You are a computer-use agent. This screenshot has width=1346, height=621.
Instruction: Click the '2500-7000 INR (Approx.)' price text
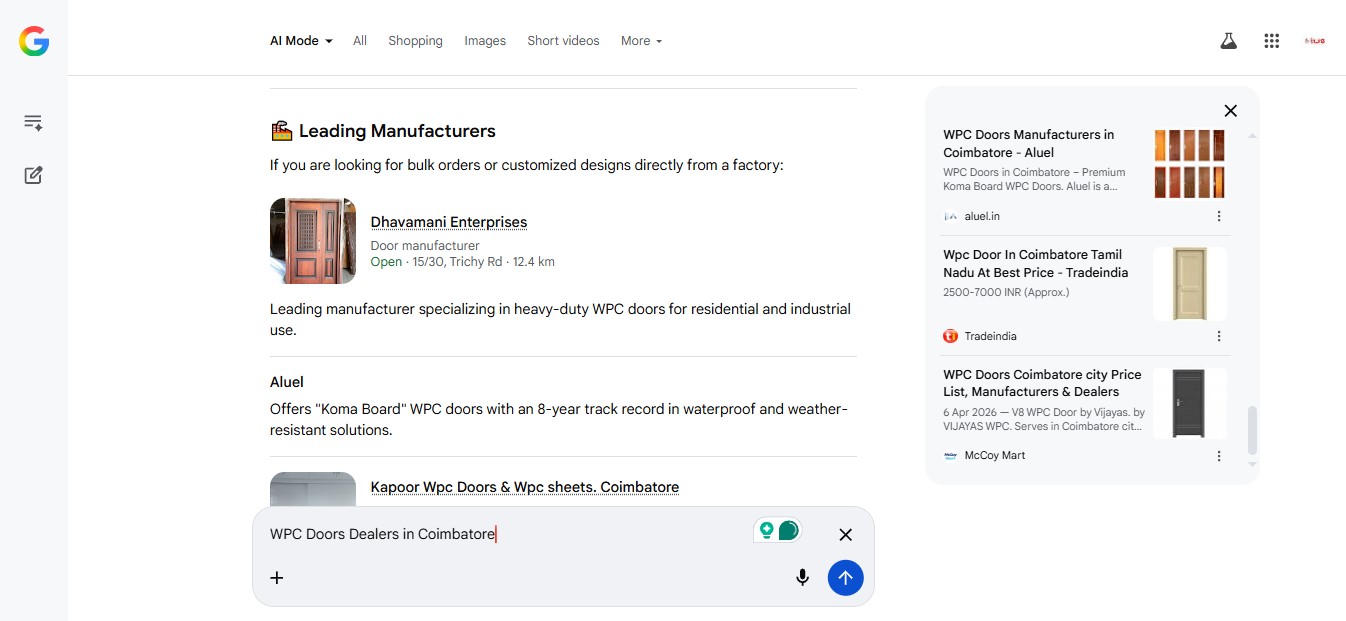(1006, 292)
